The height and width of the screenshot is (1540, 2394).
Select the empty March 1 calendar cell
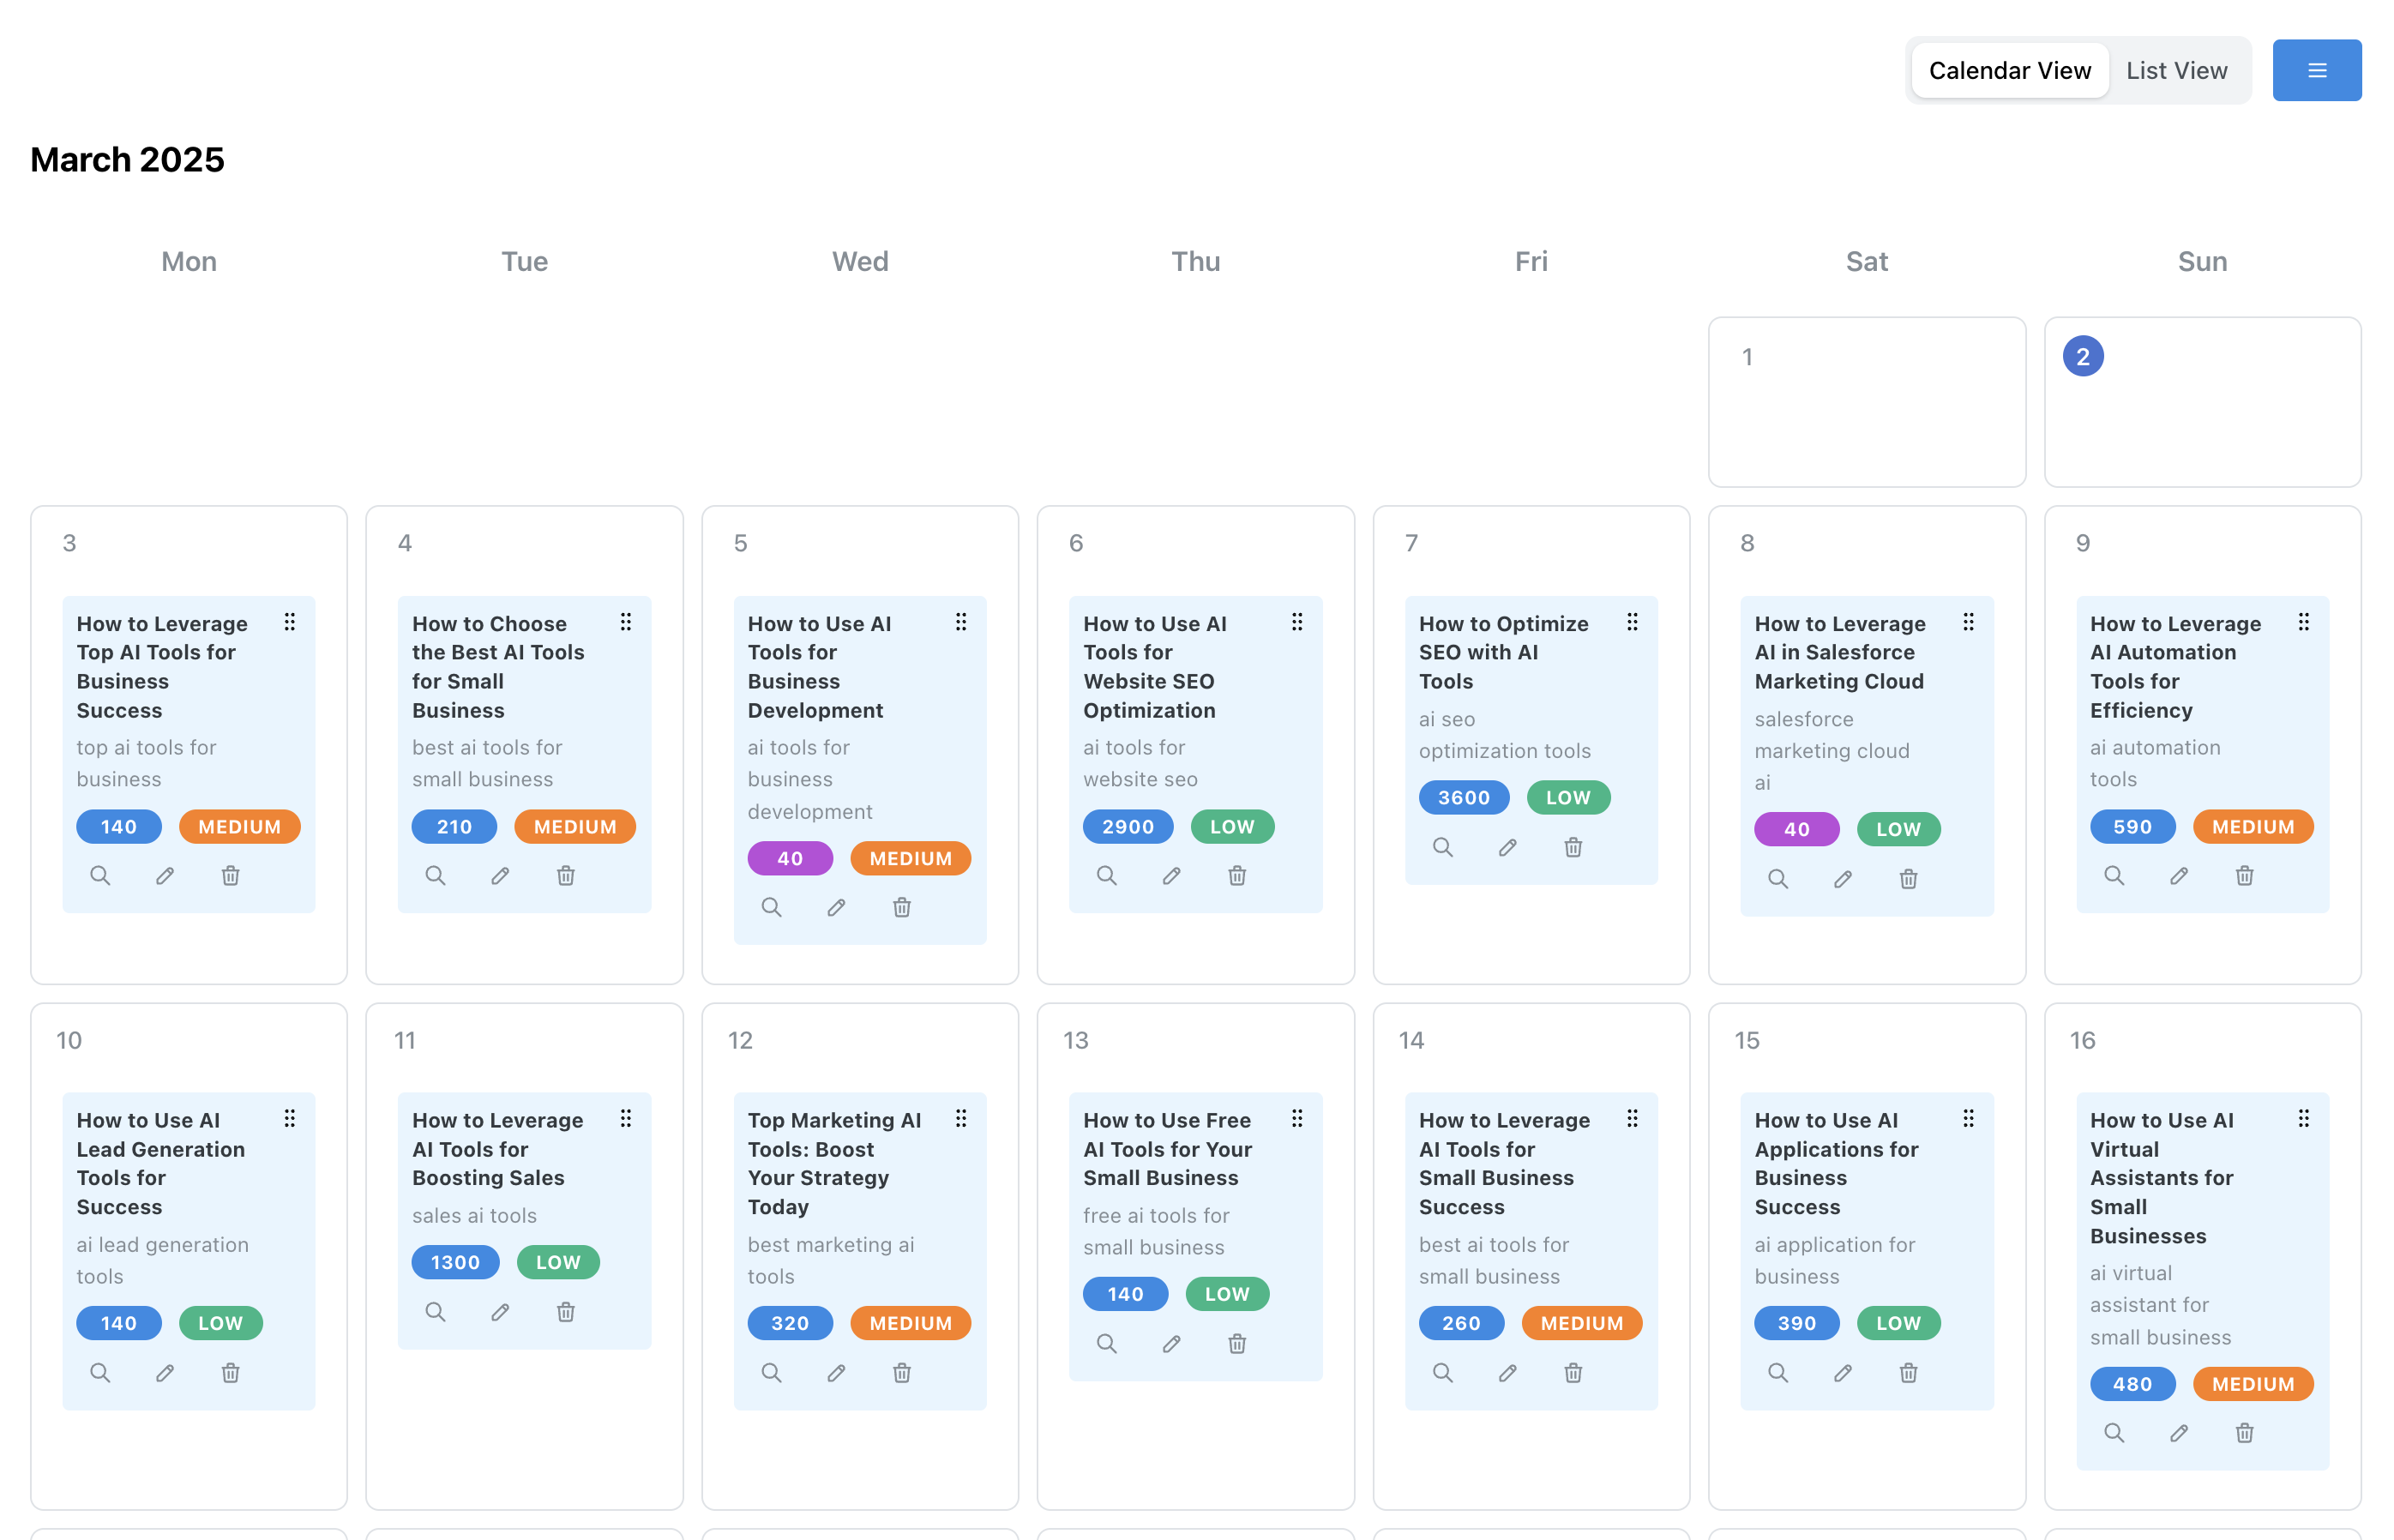[x=1866, y=402]
